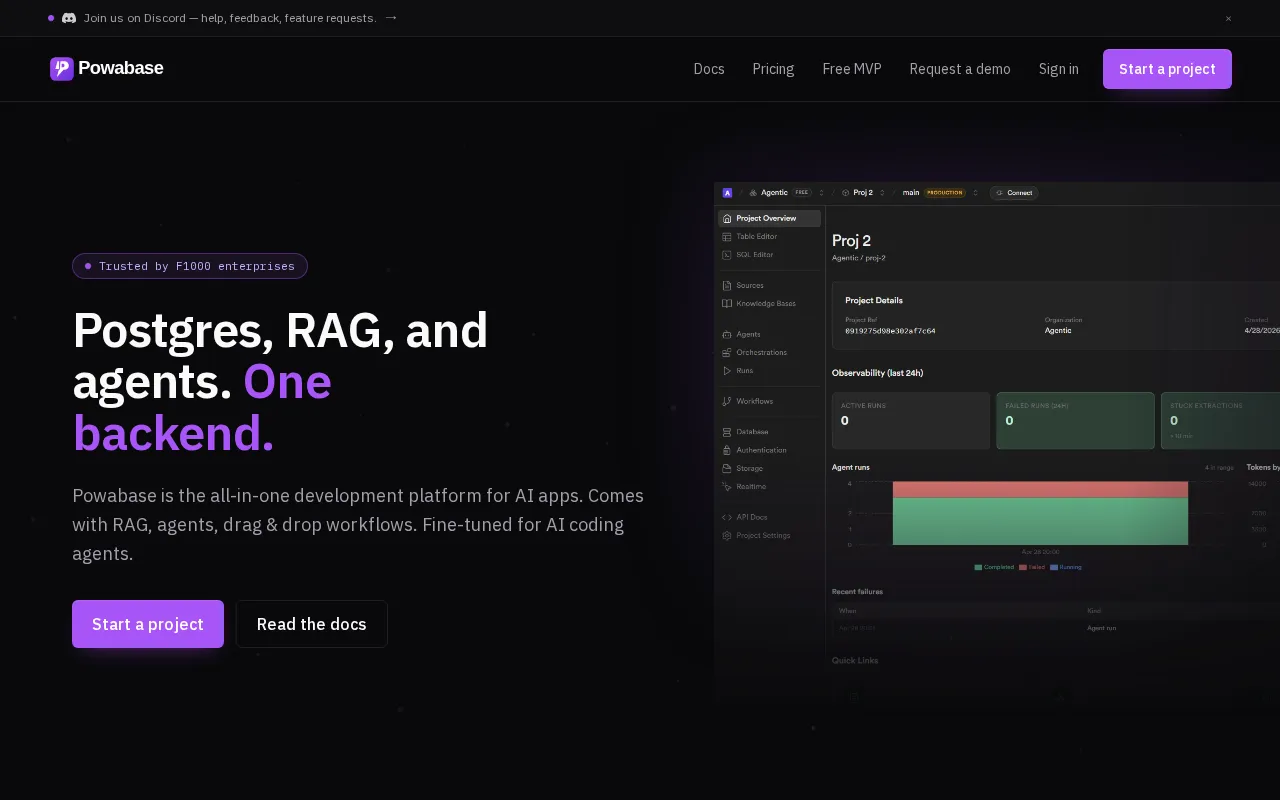This screenshot has width=1280, height=800.
Task: Open the Knowledge Bases book icon
Action: (x=727, y=303)
